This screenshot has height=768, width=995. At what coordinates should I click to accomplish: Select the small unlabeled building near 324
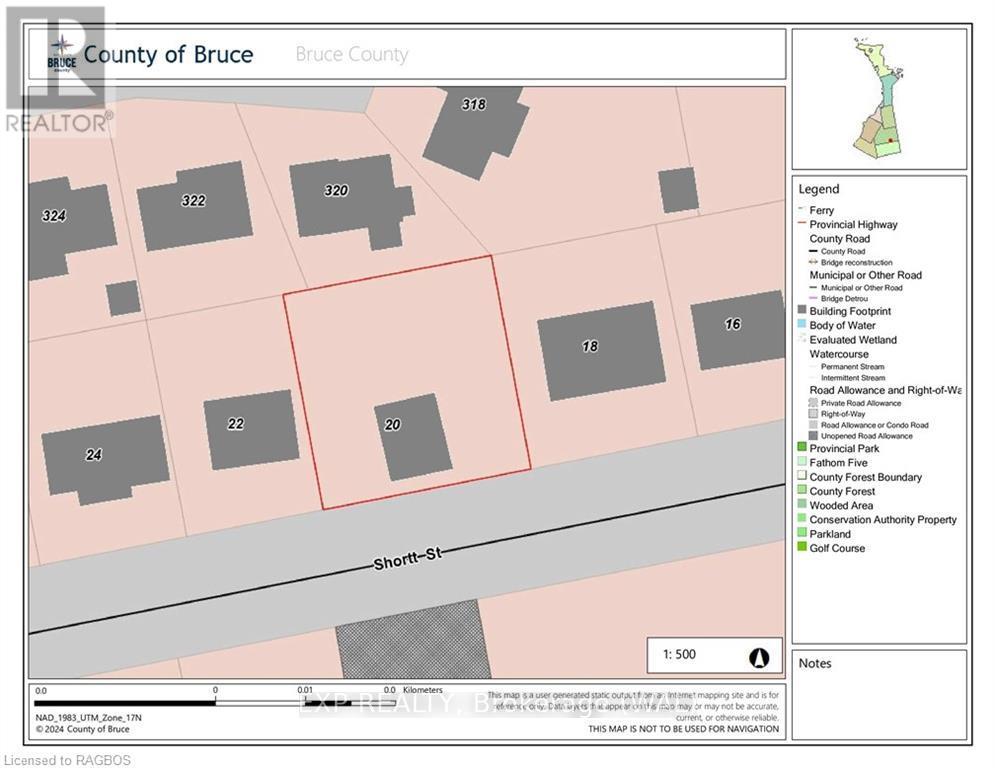[x=123, y=298]
